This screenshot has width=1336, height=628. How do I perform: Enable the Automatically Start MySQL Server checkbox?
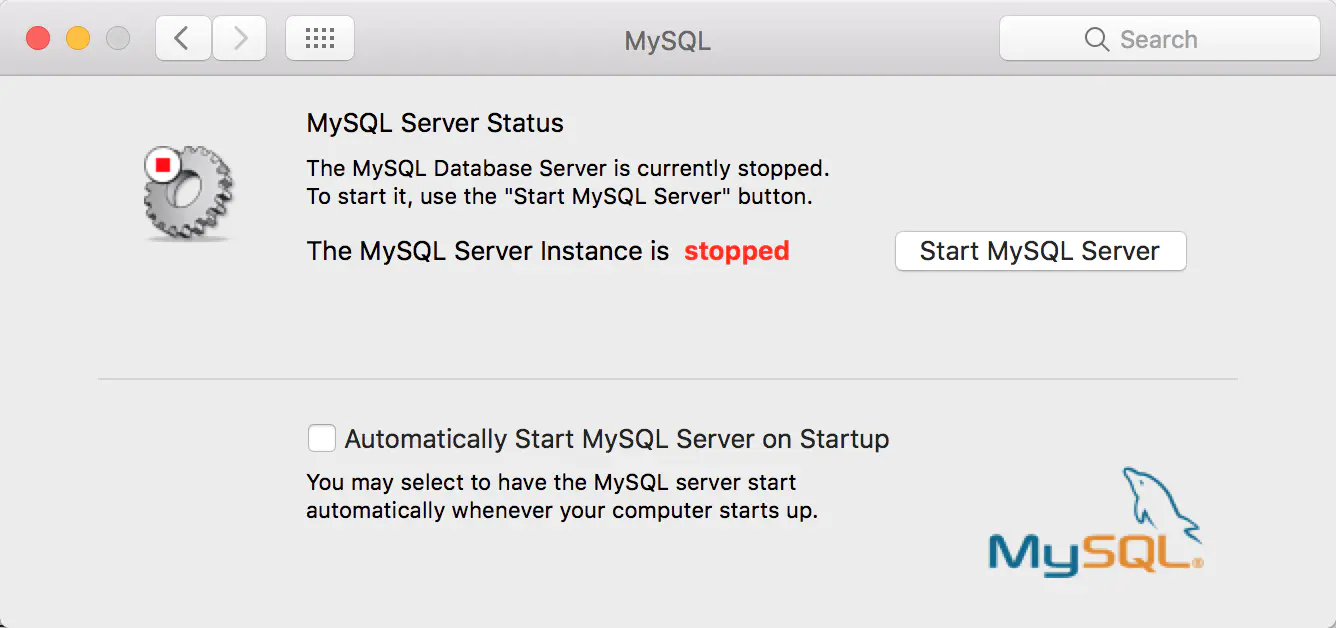coord(322,439)
